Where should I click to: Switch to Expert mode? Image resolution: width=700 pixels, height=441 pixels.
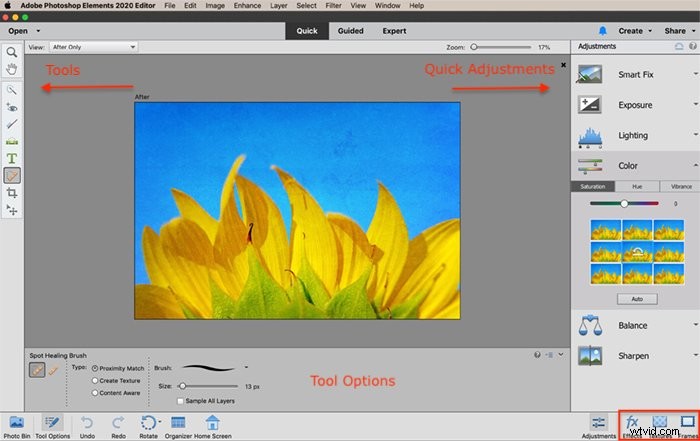pos(394,31)
